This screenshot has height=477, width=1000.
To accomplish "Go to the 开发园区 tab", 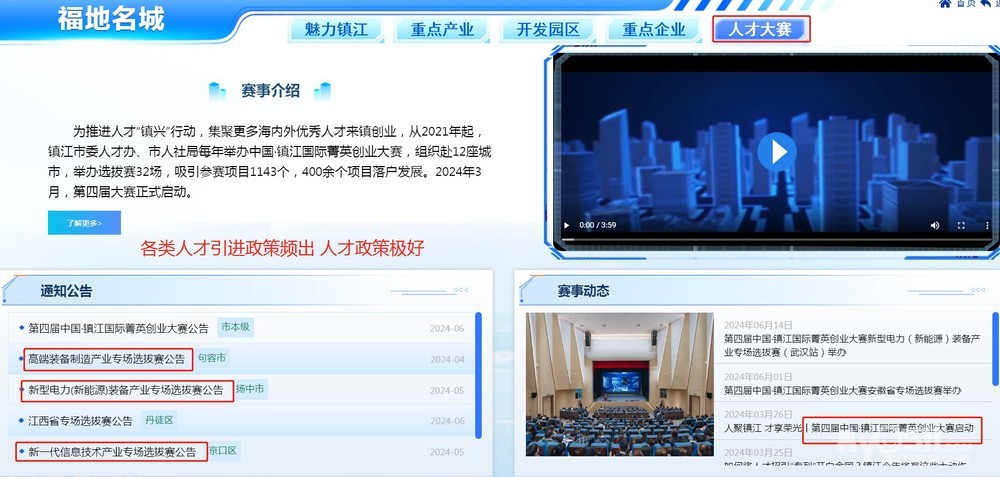I will [x=548, y=29].
